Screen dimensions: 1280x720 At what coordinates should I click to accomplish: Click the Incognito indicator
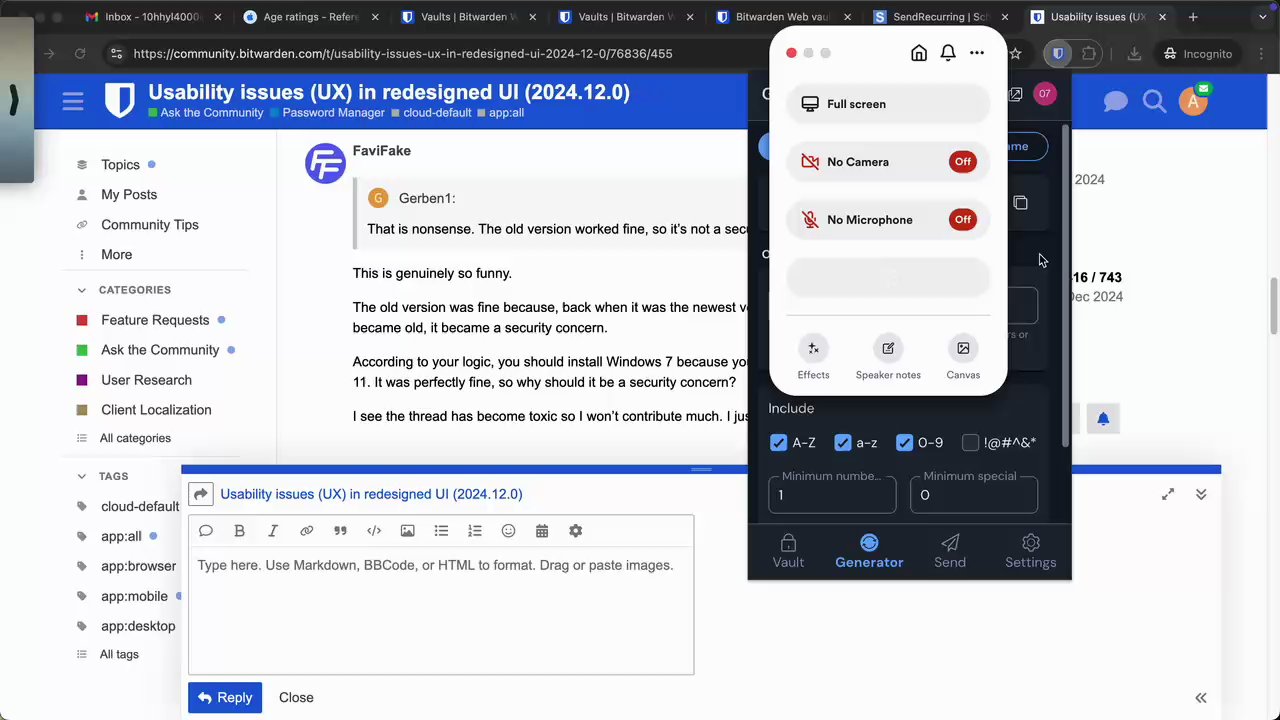(1197, 54)
